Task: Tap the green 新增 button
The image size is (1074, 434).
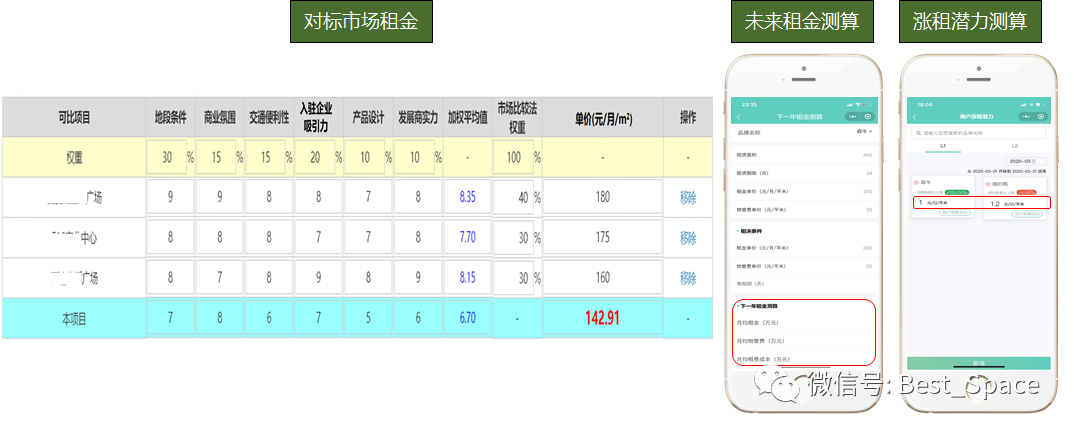Action: 979,363
